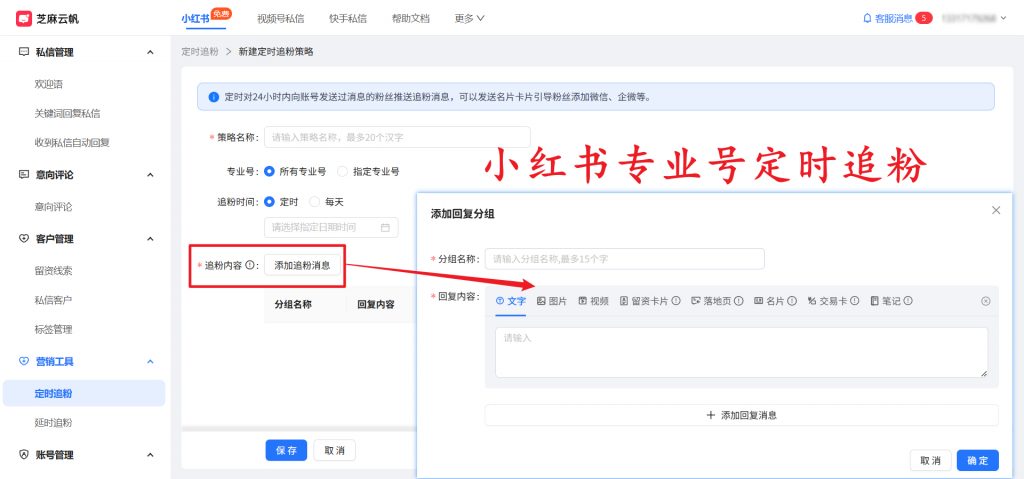Select the 笔记 reply type tab
1024x479 pixels.
click(886, 301)
